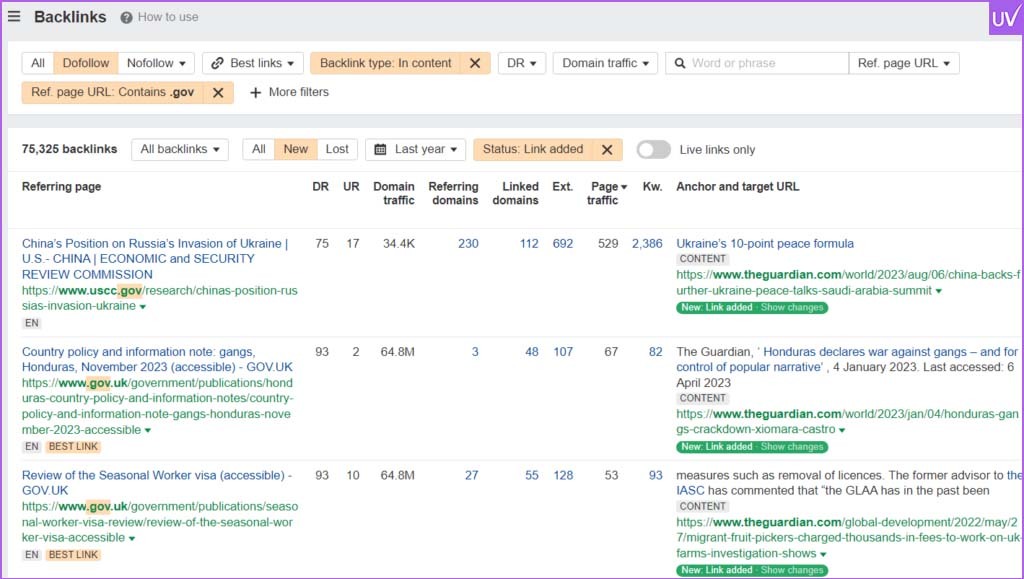The width and height of the screenshot is (1024, 579).
Task: Click Show changes in the Seasonal Worker row
Action: tap(792, 571)
